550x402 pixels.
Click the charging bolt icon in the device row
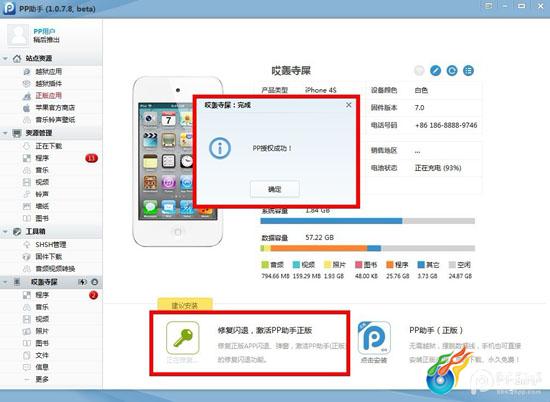[82, 282]
